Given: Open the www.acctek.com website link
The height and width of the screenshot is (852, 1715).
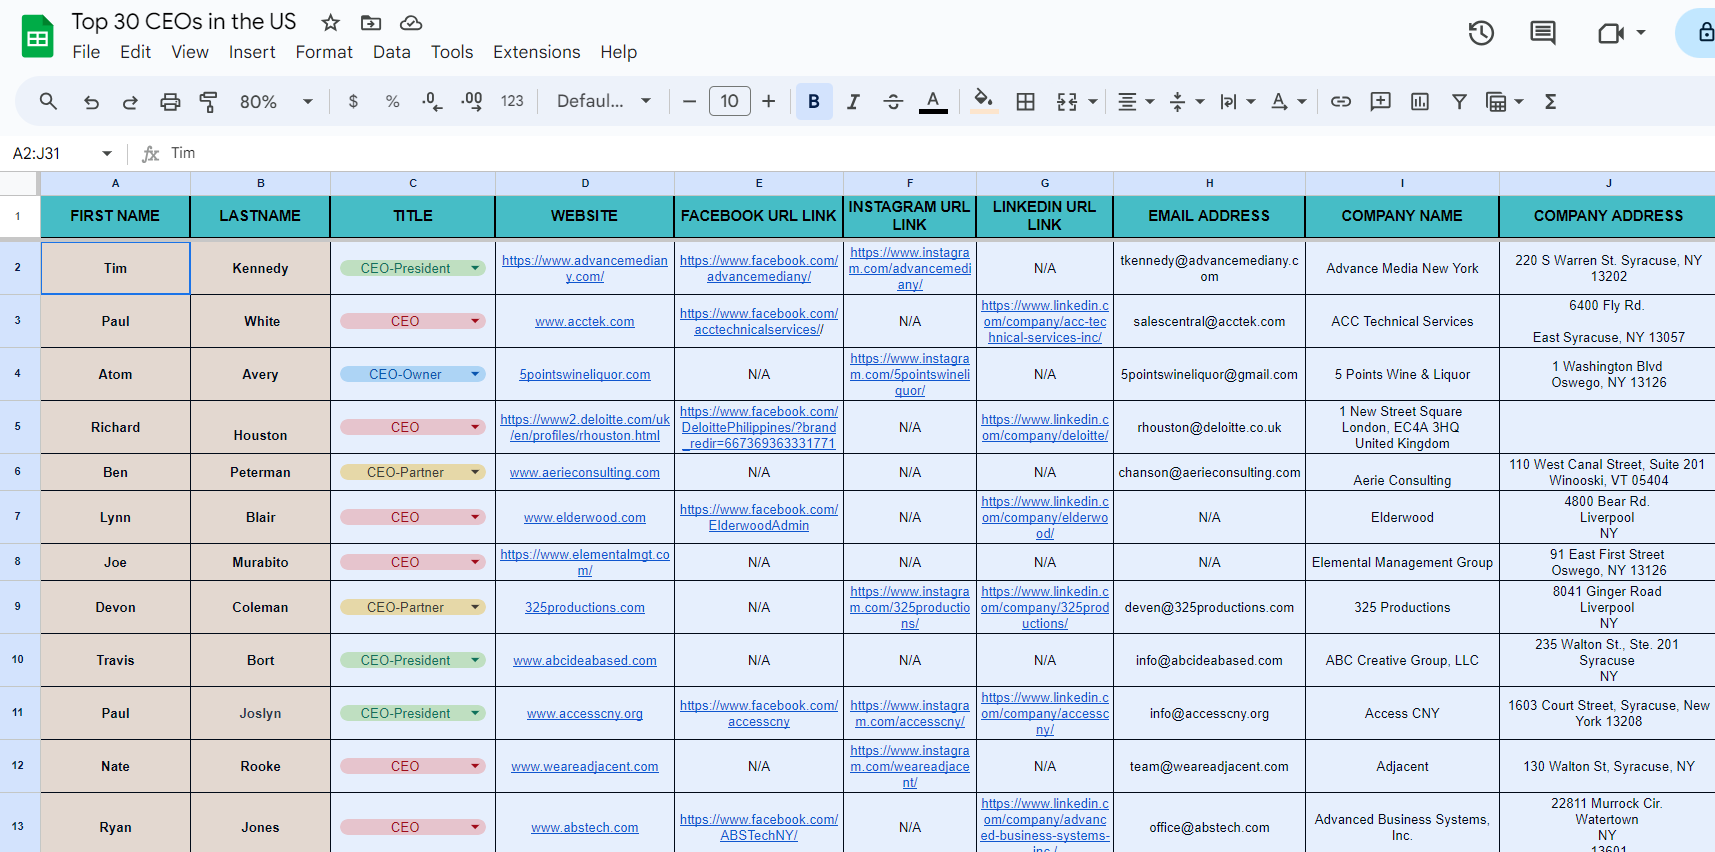Looking at the screenshot, I should pos(585,322).
